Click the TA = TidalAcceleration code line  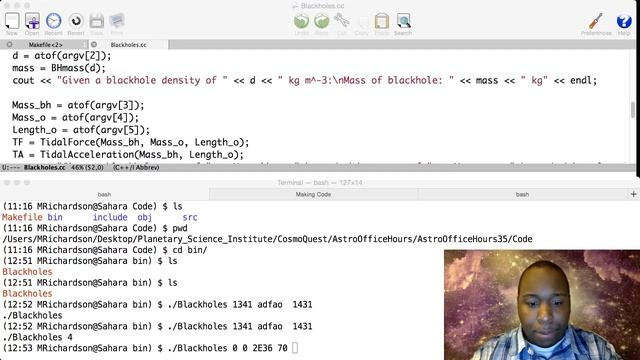pyautogui.click(x=128, y=155)
